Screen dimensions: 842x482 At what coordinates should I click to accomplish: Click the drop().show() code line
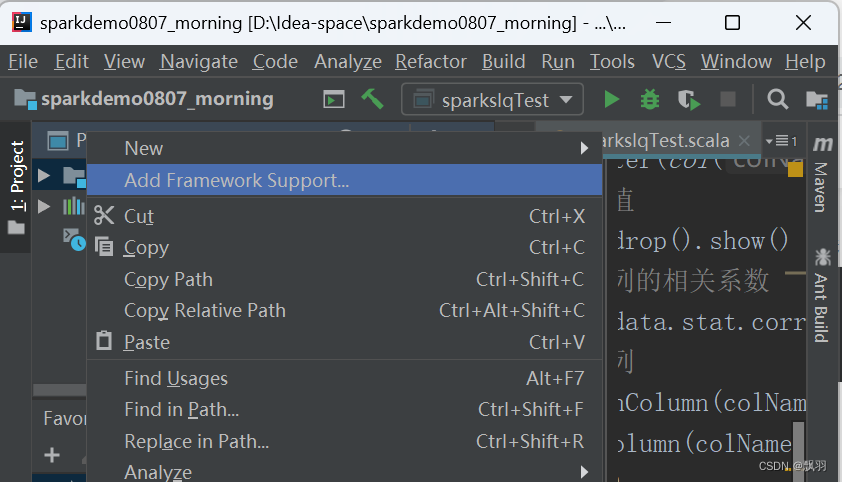click(703, 240)
